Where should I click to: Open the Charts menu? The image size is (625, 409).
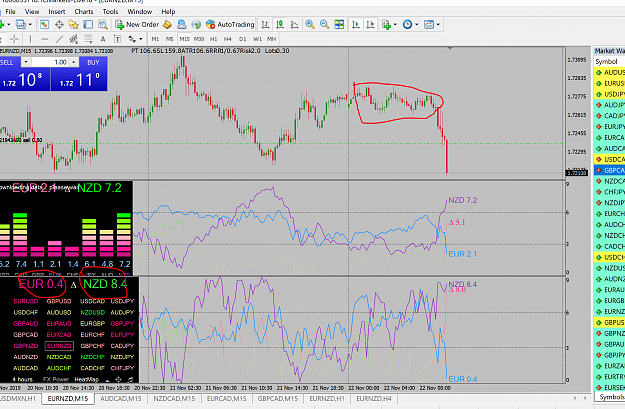(84, 12)
